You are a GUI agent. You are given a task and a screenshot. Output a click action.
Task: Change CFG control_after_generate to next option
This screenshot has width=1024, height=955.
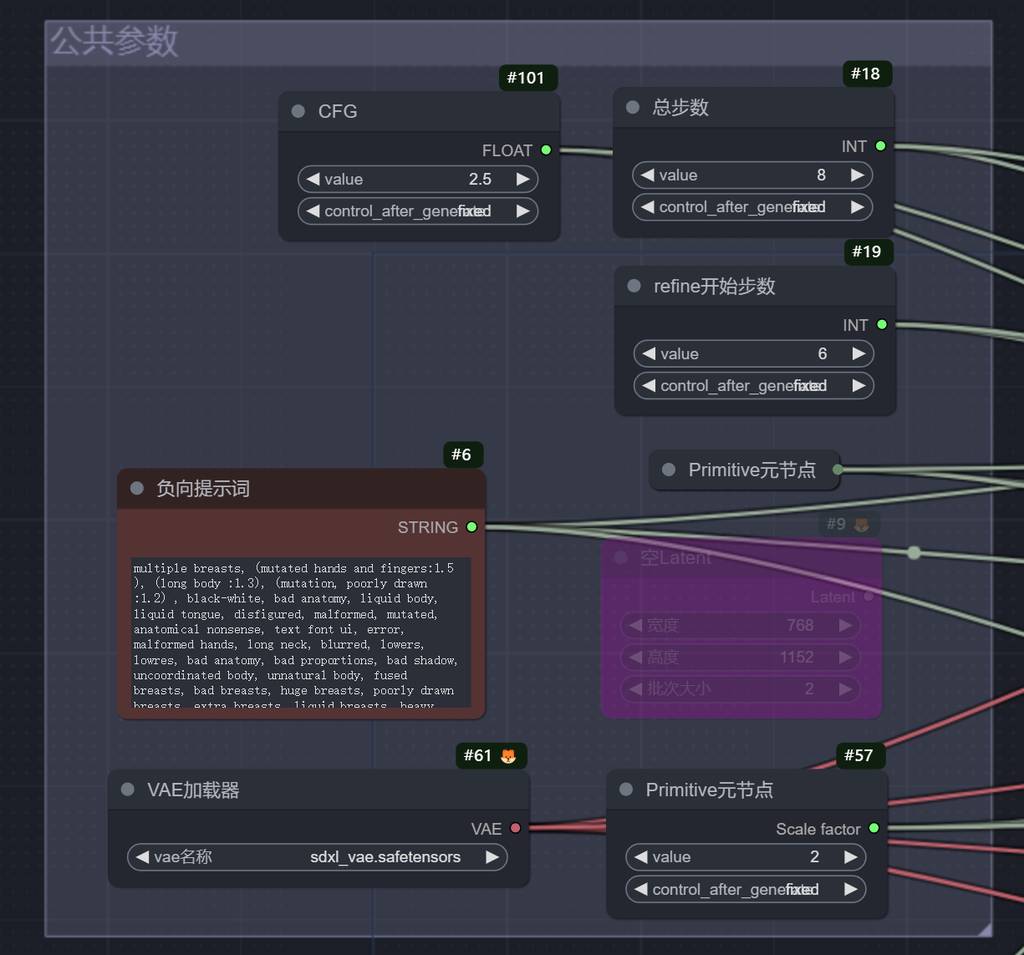[523, 211]
